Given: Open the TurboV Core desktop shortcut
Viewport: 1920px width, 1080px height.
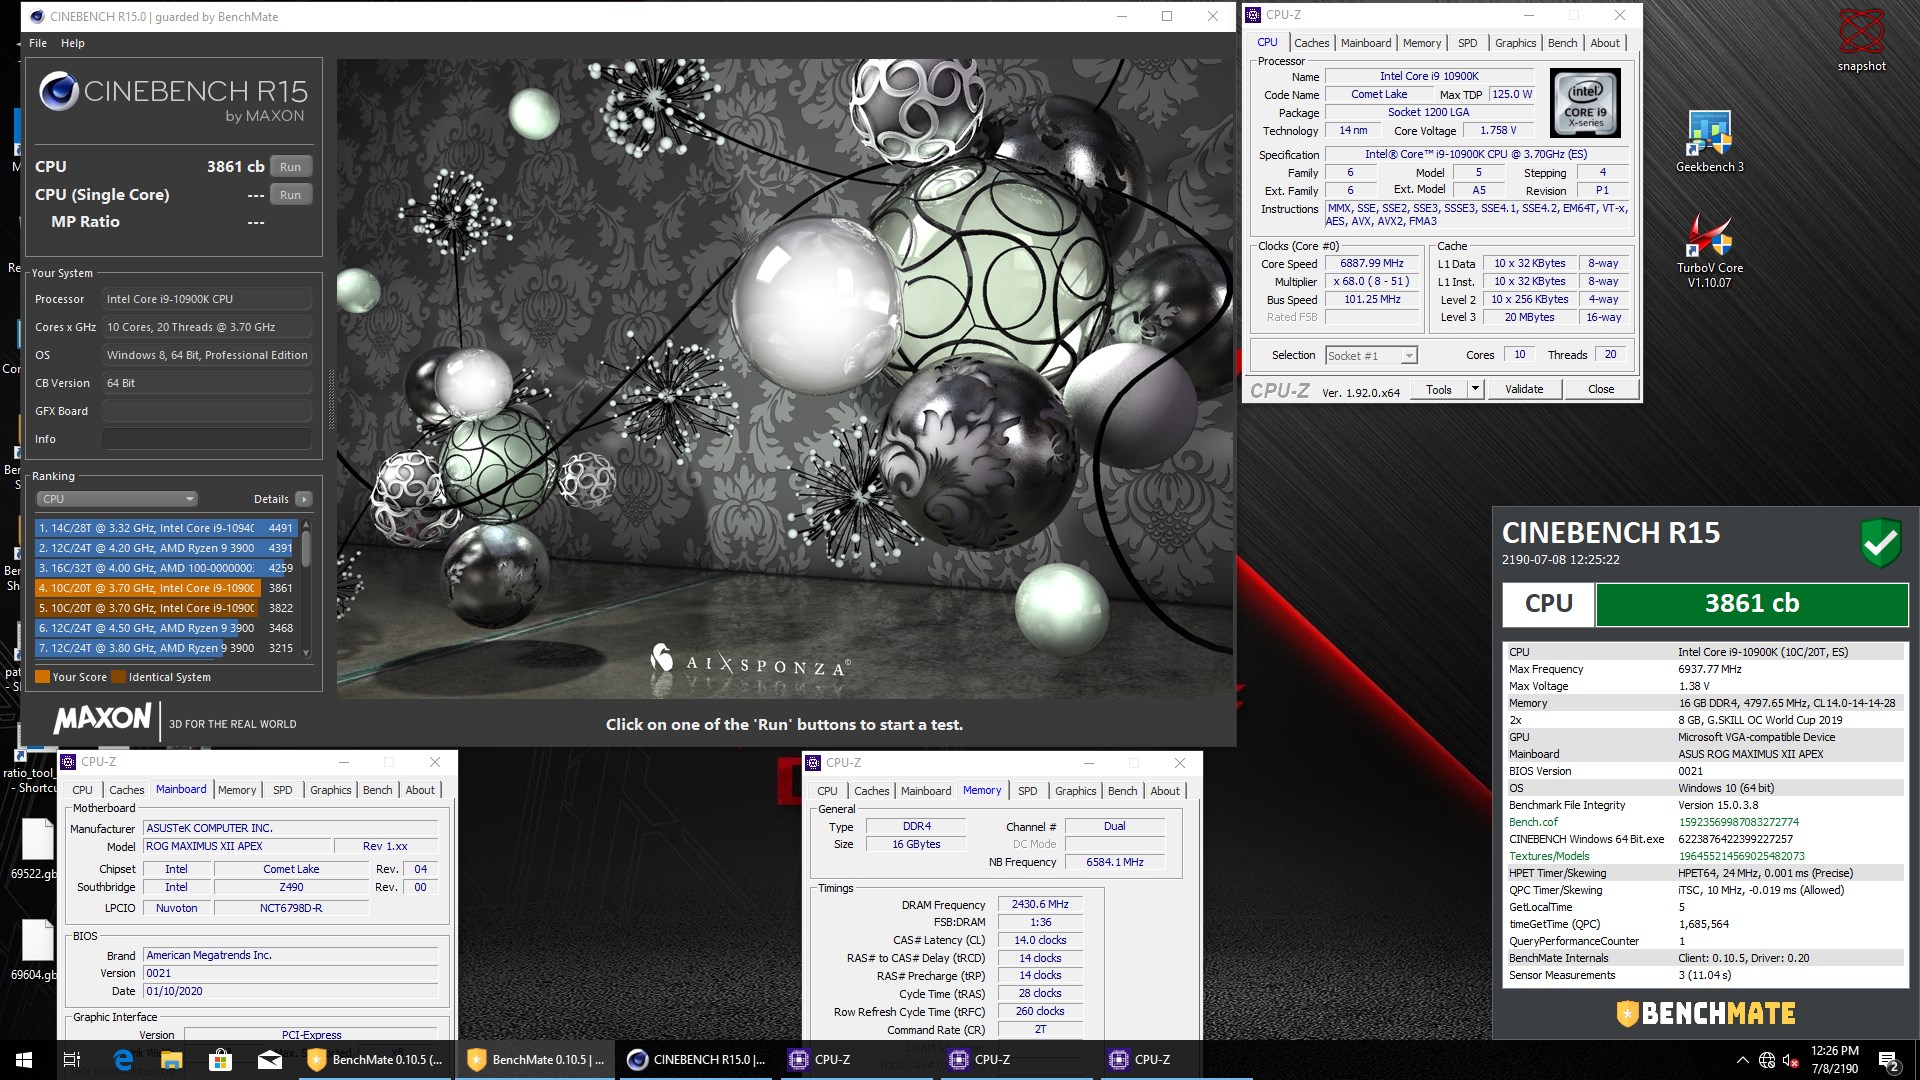Looking at the screenshot, I should tap(1709, 251).
